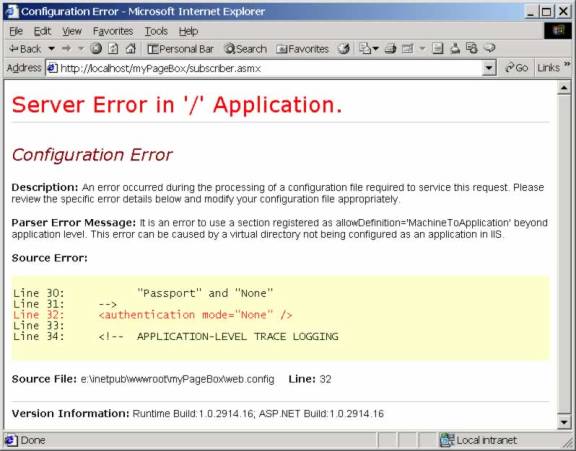Click the 'Server Error in '/' Application.' heading
Viewport: 576px width, 451px height.
point(177,105)
